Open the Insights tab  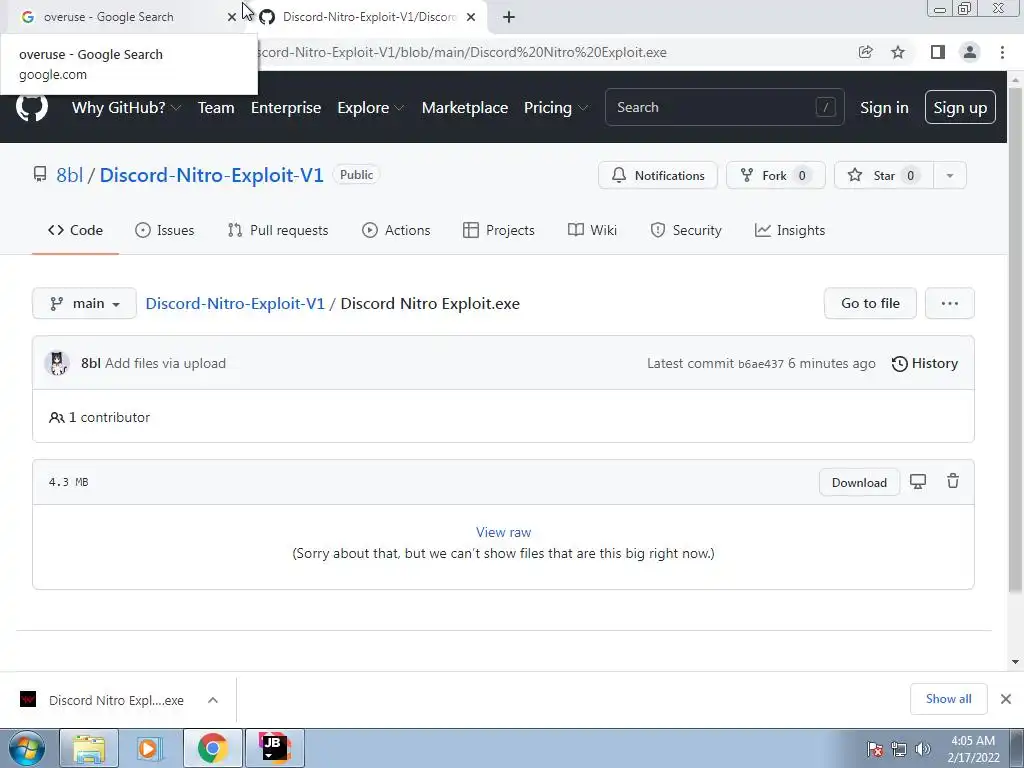point(790,230)
